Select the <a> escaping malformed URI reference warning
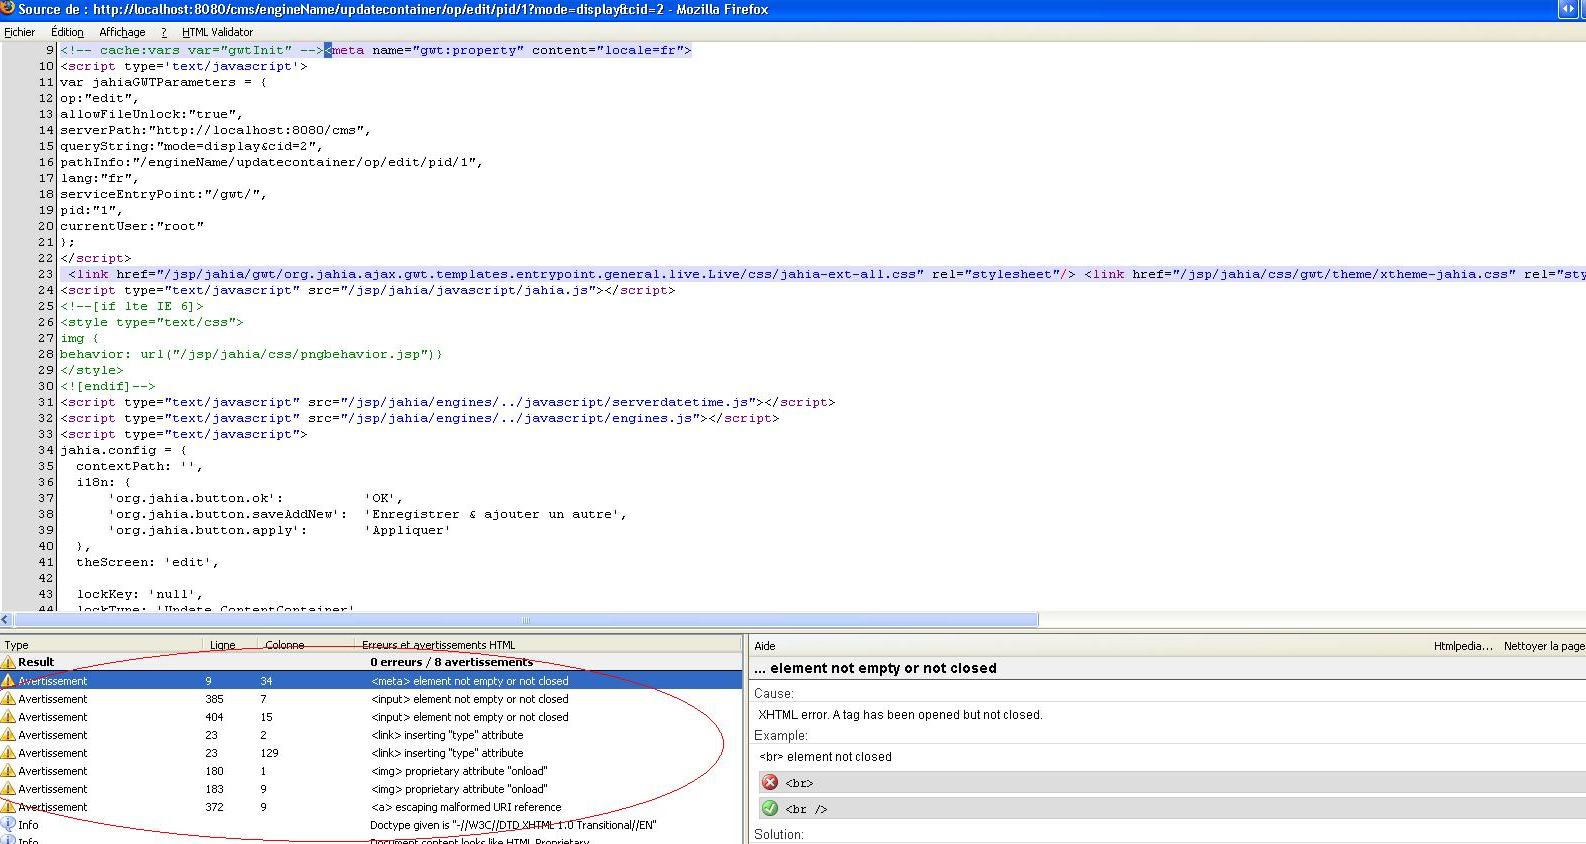 pos(371,807)
